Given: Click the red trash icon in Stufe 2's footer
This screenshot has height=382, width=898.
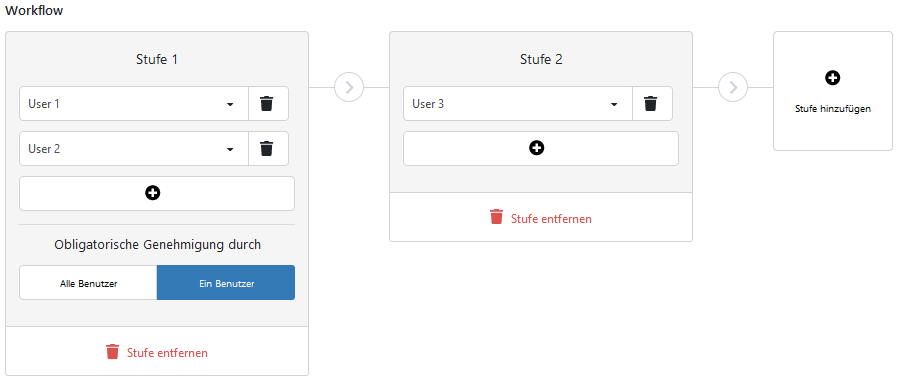Looking at the screenshot, I should (497, 217).
